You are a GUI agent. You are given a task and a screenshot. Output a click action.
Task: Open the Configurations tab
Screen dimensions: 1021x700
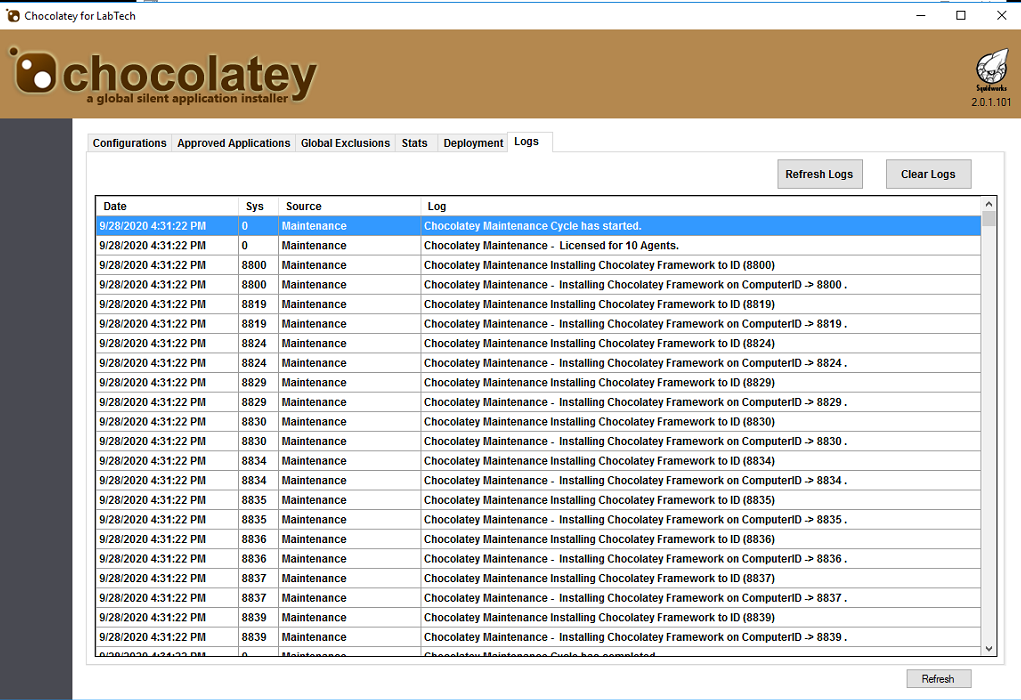pos(129,143)
